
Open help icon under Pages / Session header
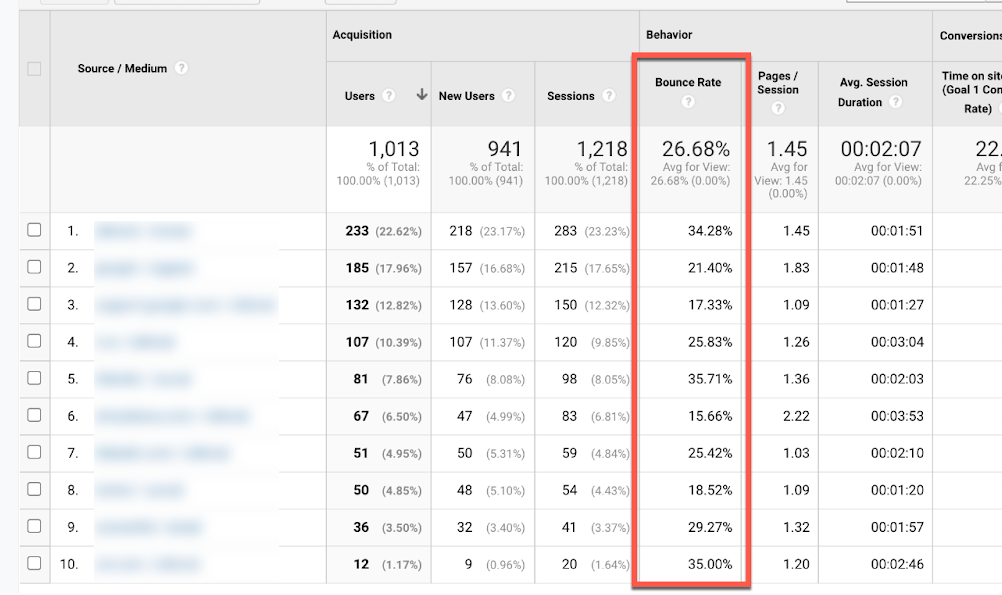tap(778, 108)
